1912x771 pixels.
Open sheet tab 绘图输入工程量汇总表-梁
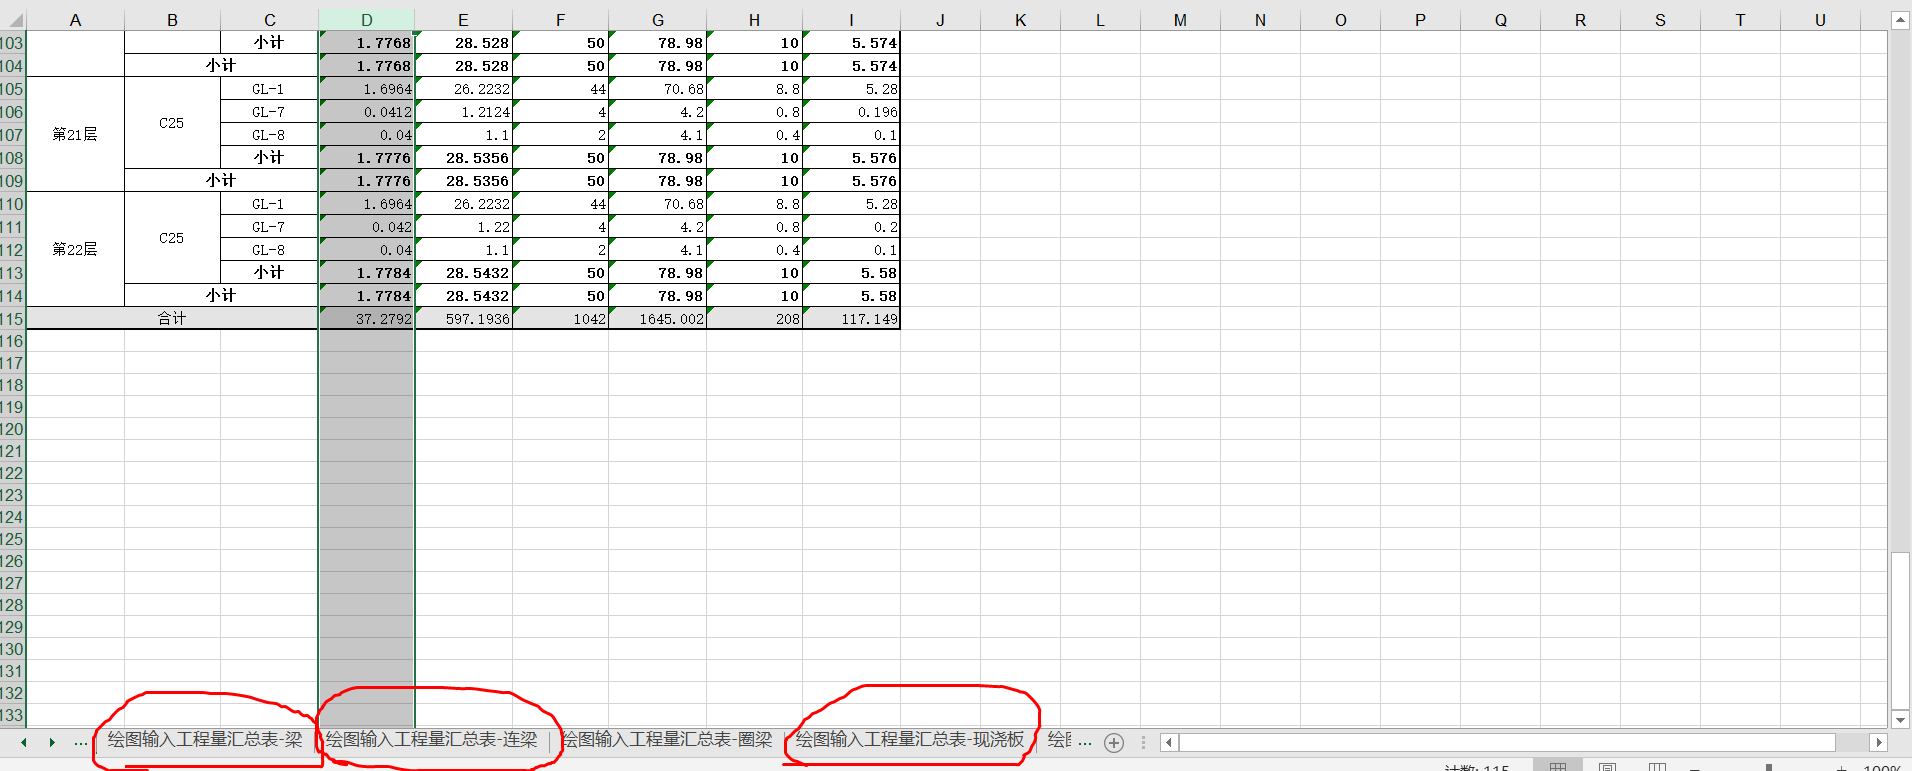(205, 740)
